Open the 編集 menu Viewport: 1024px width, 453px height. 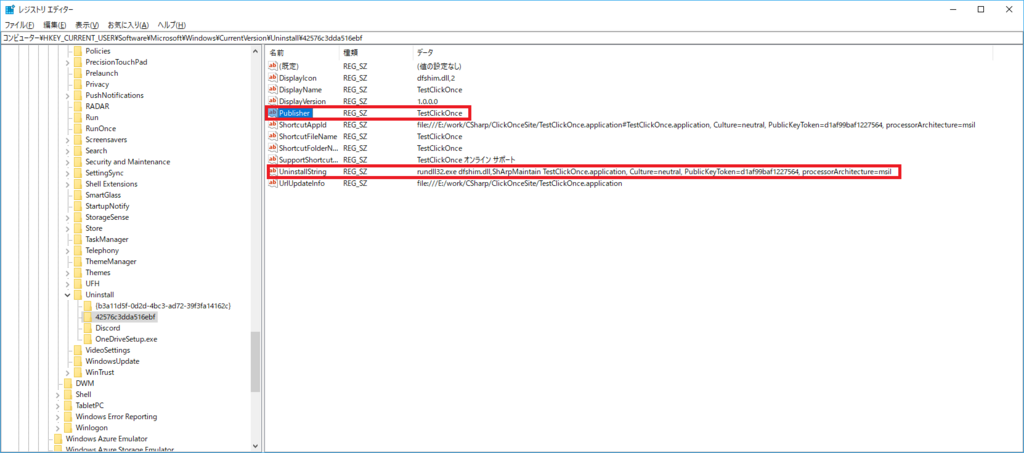point(56,25)
